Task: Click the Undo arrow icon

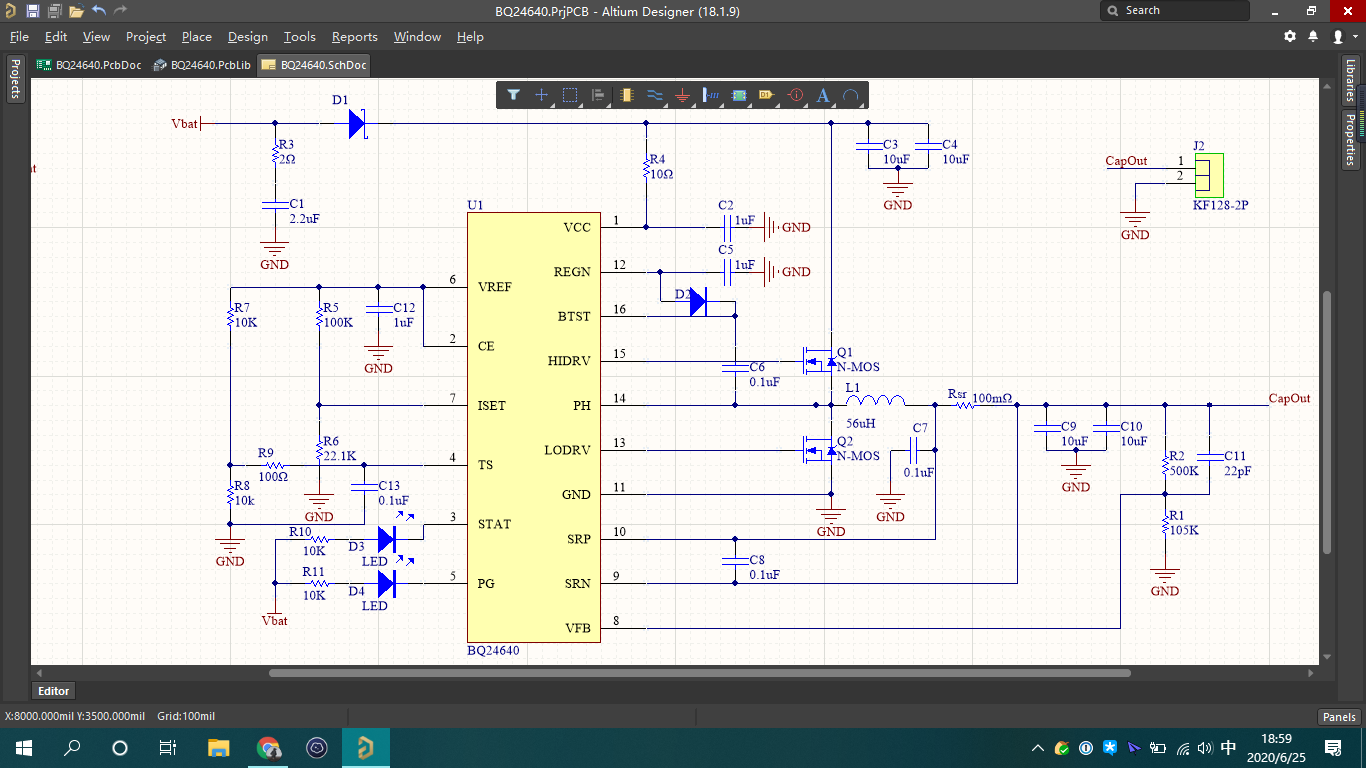Action: (99, 11)
